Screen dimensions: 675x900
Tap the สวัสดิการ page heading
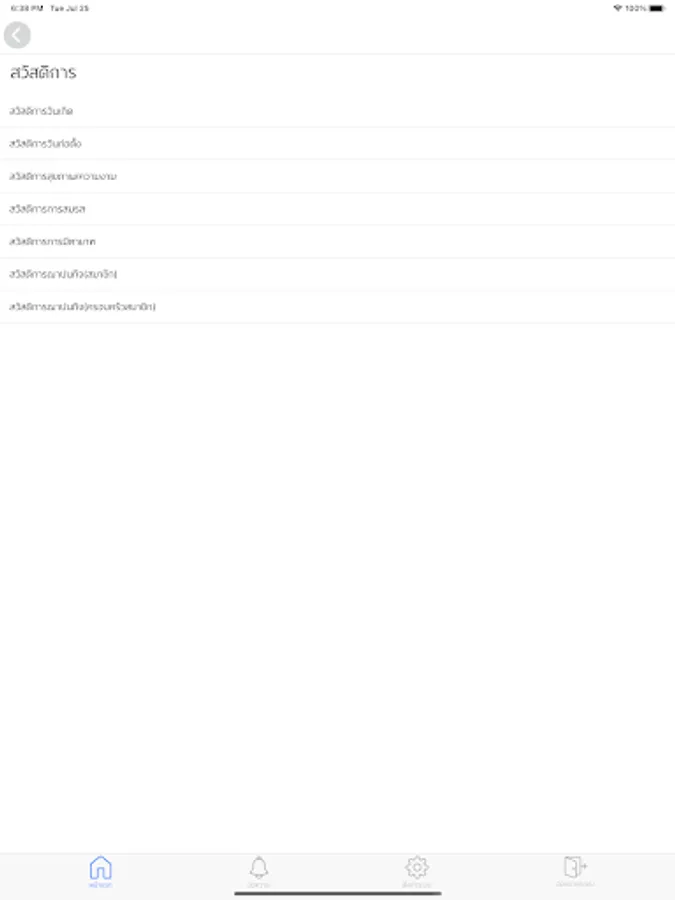43,72
